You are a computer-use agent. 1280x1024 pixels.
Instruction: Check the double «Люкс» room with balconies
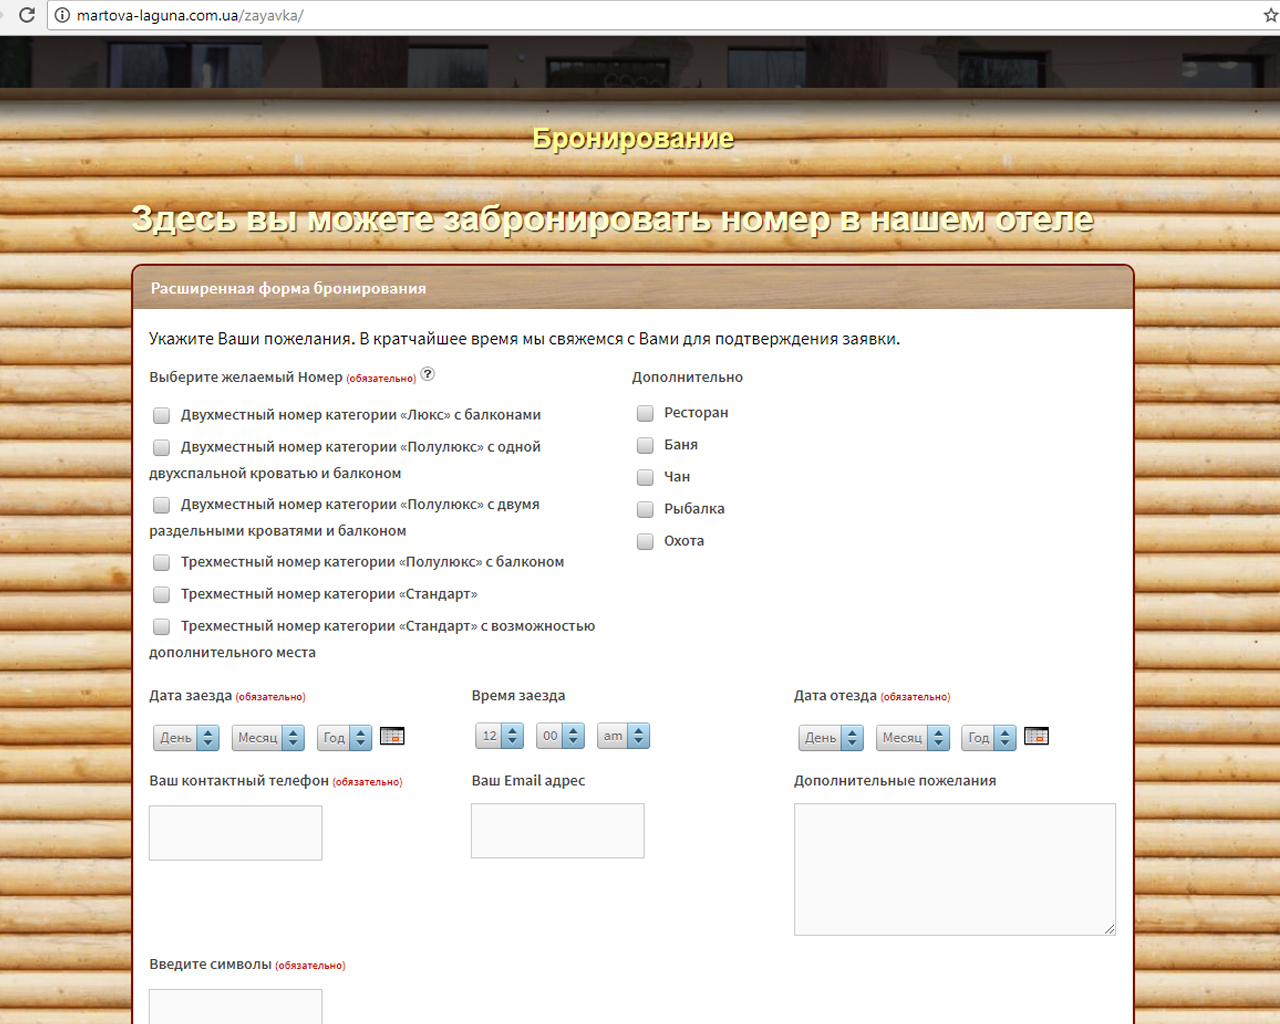161,415
